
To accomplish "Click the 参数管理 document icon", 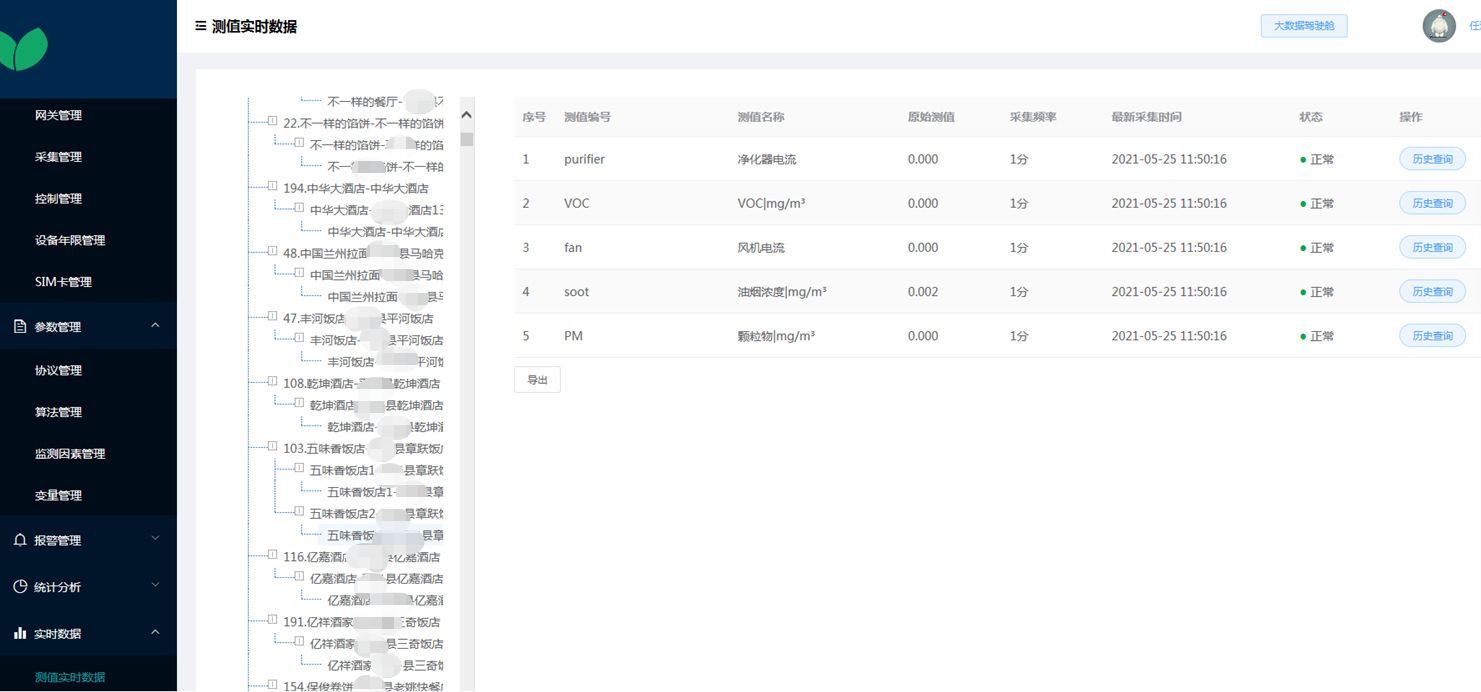I will [20, 327].
